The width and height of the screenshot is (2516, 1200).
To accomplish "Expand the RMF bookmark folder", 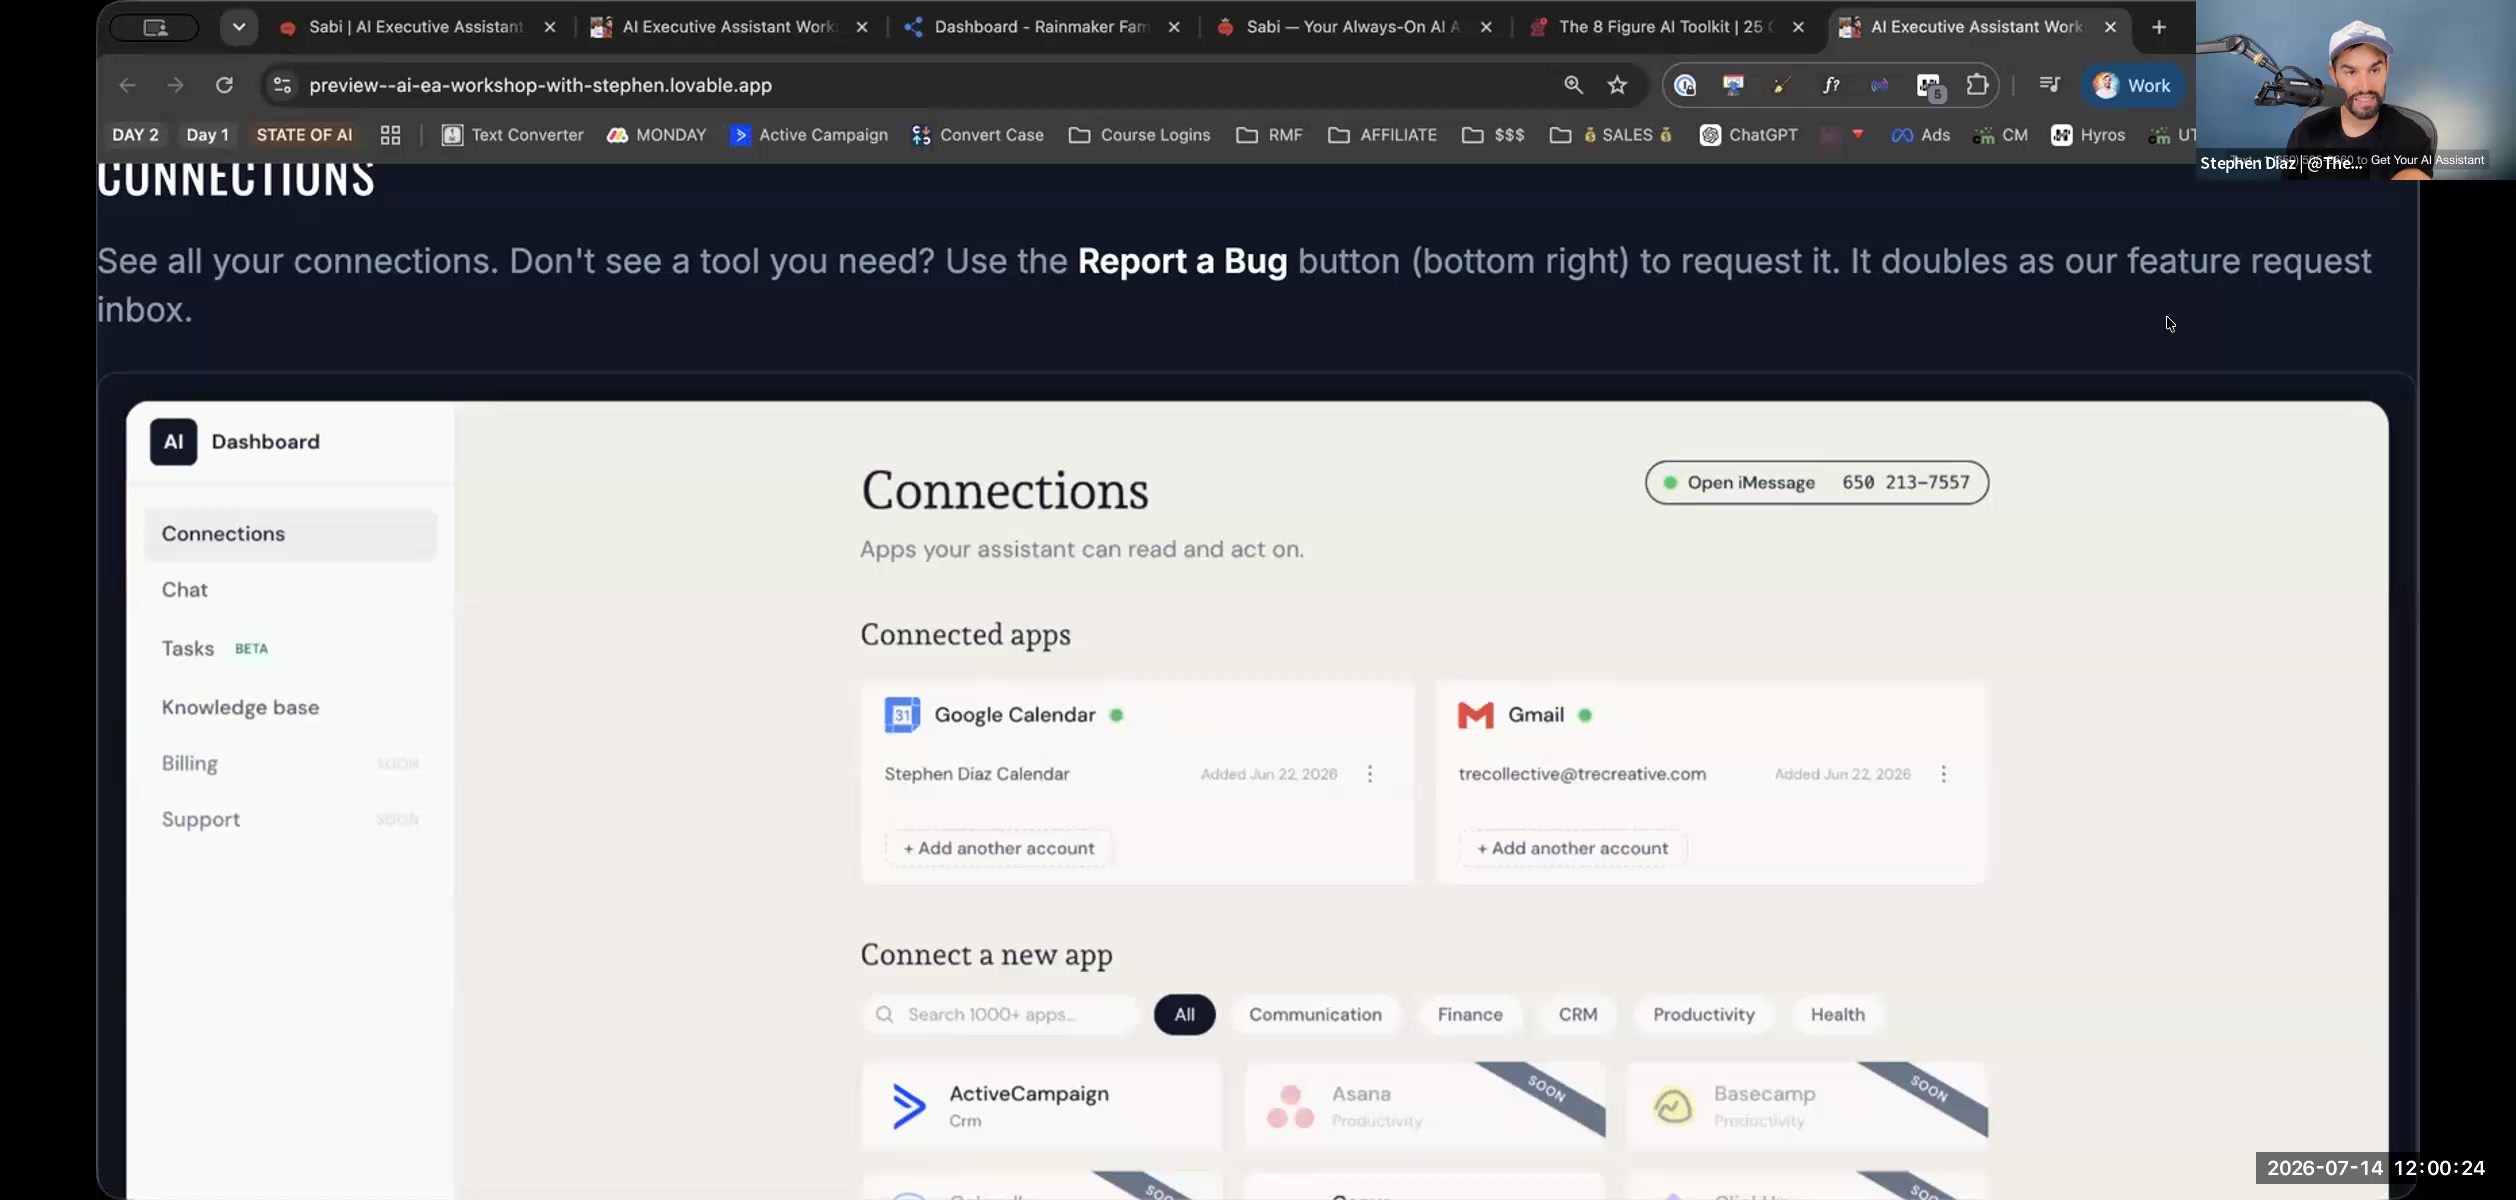I will point(1269,135).
